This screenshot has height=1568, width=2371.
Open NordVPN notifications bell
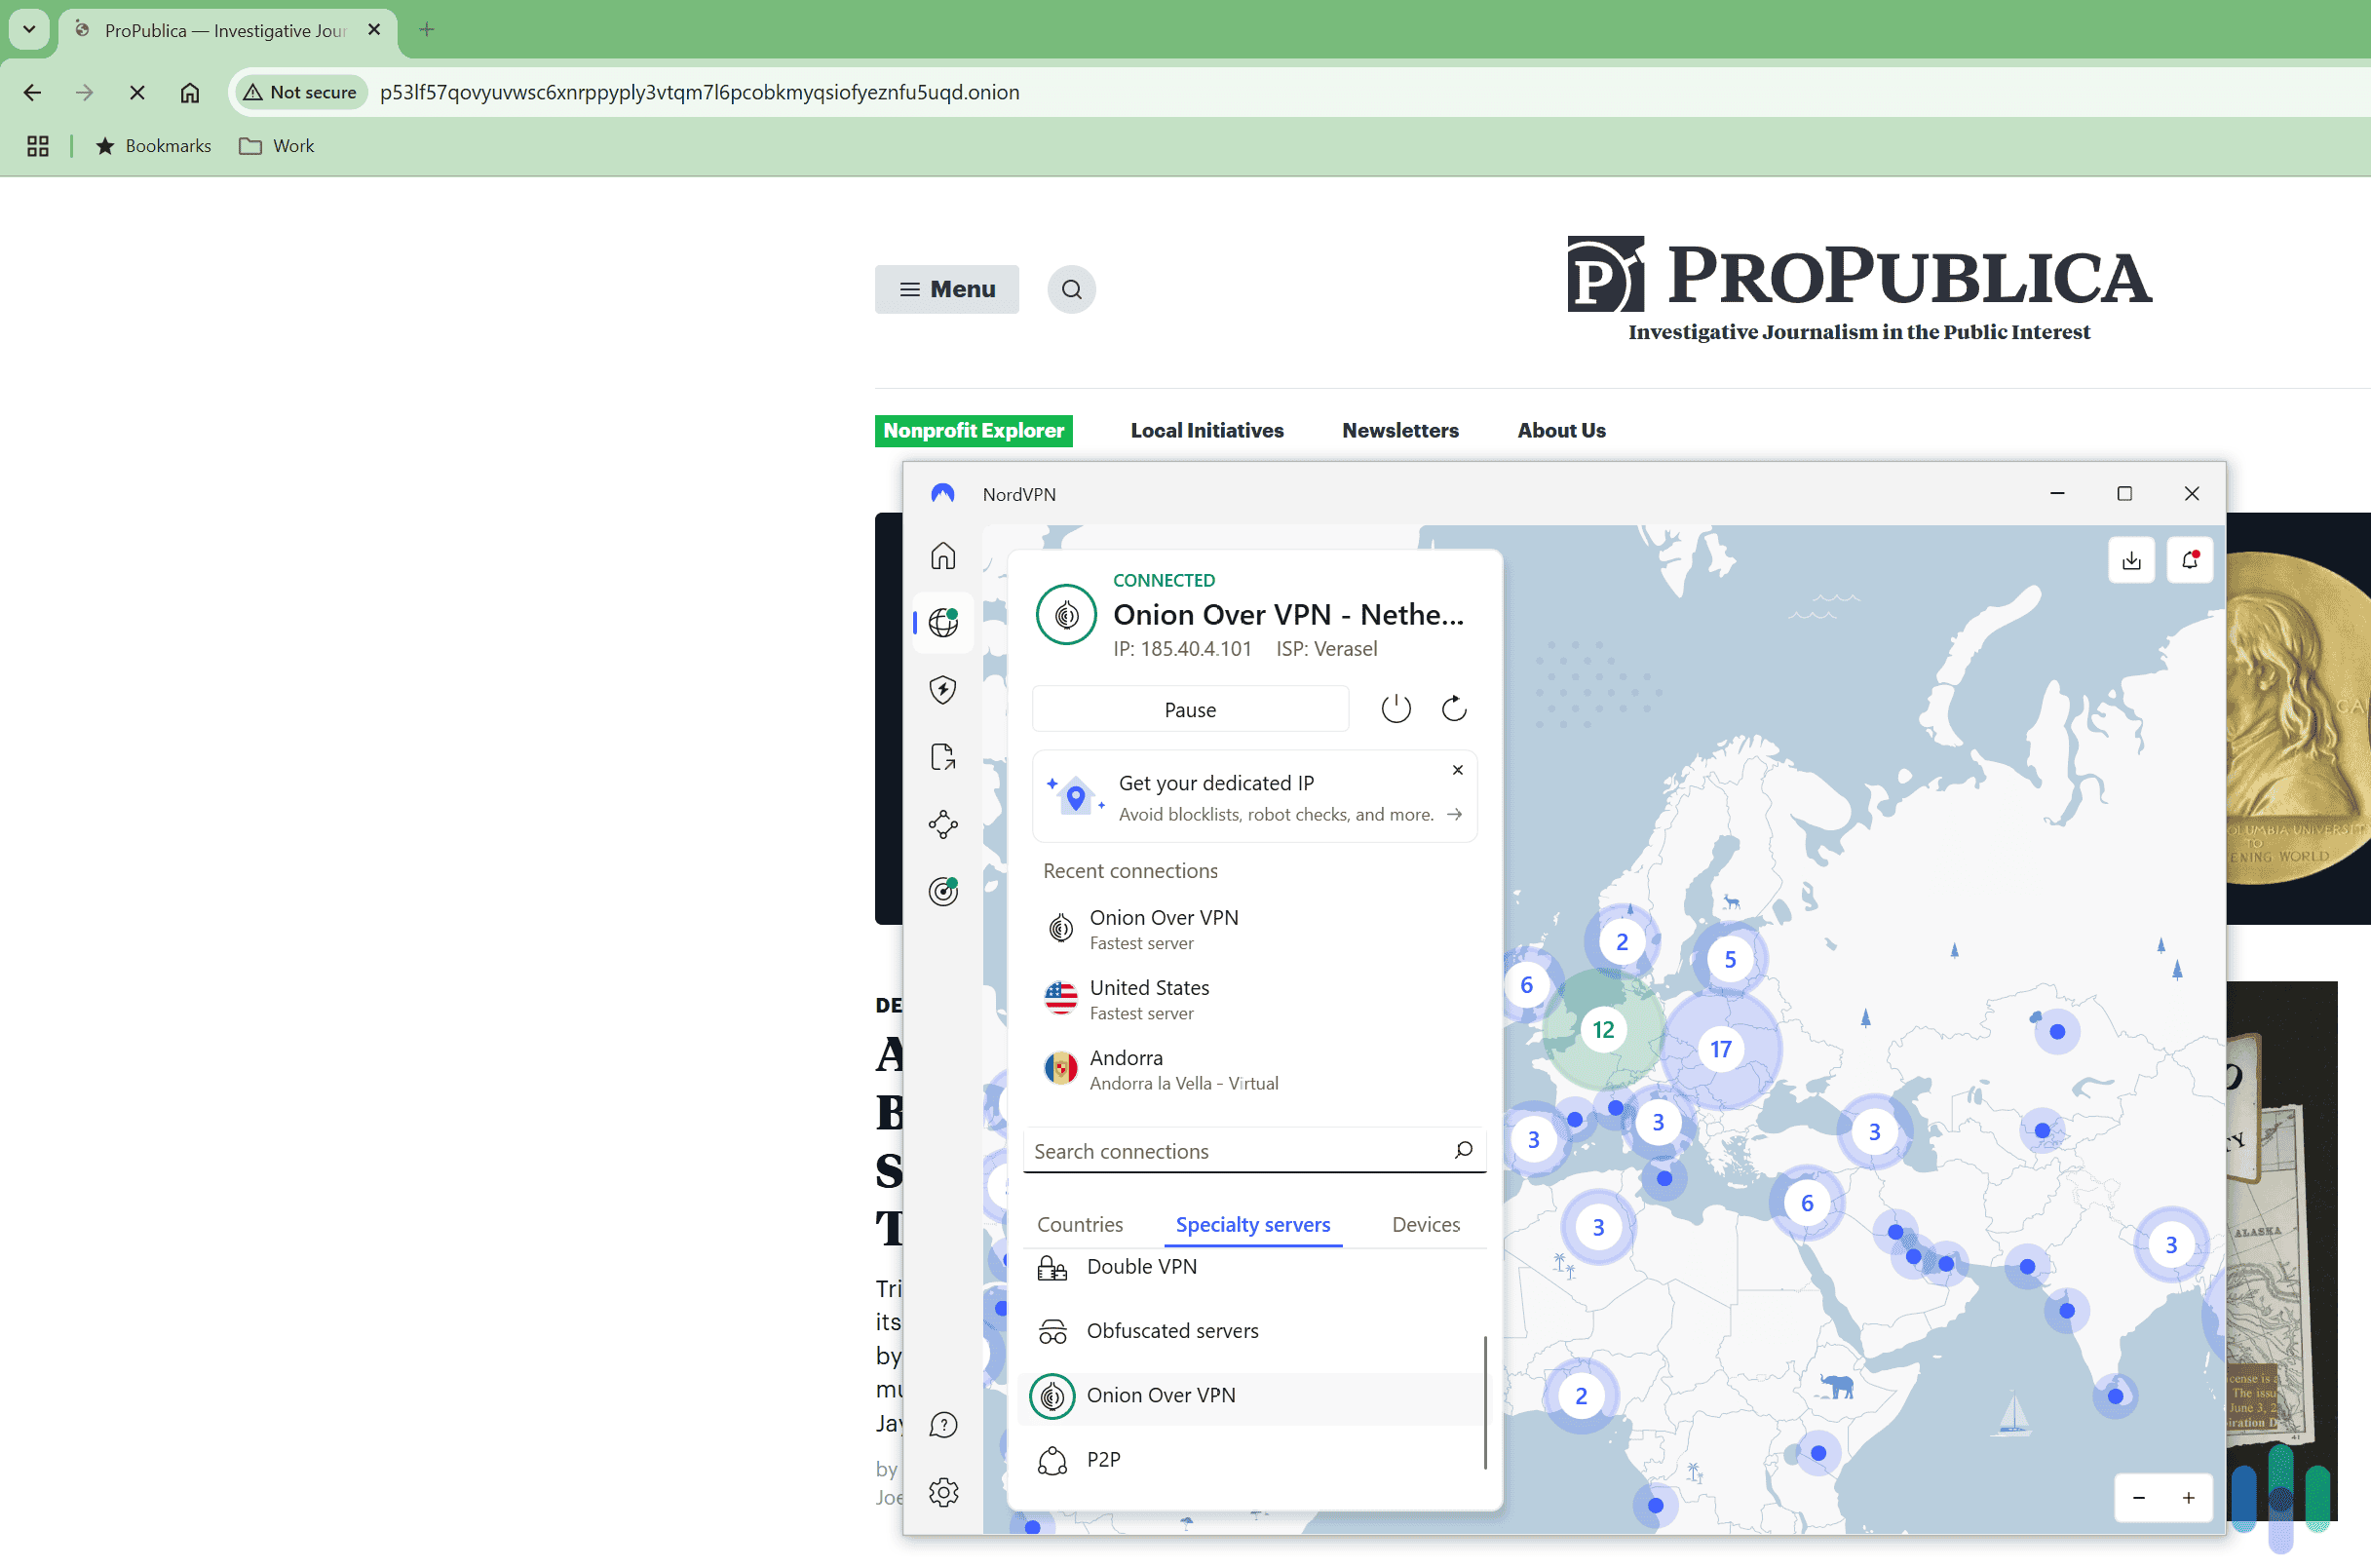point(2189,560)
